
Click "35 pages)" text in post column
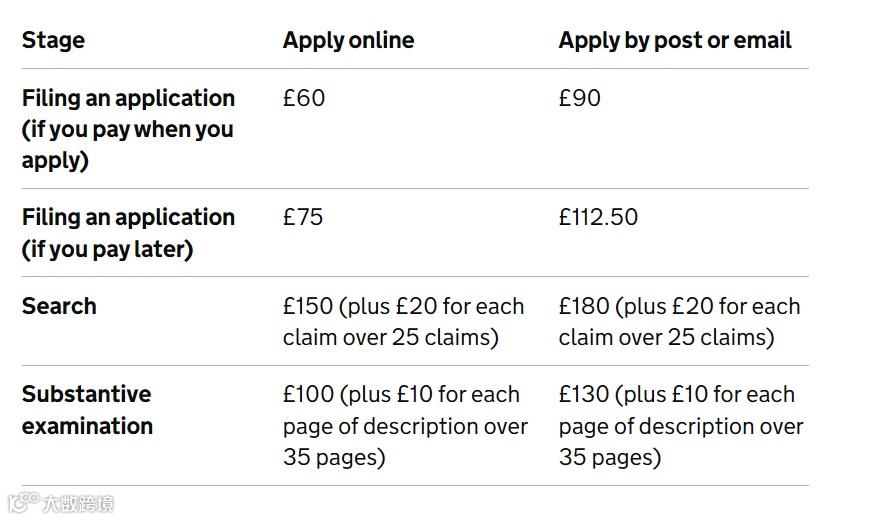click(x=610, y=457)
